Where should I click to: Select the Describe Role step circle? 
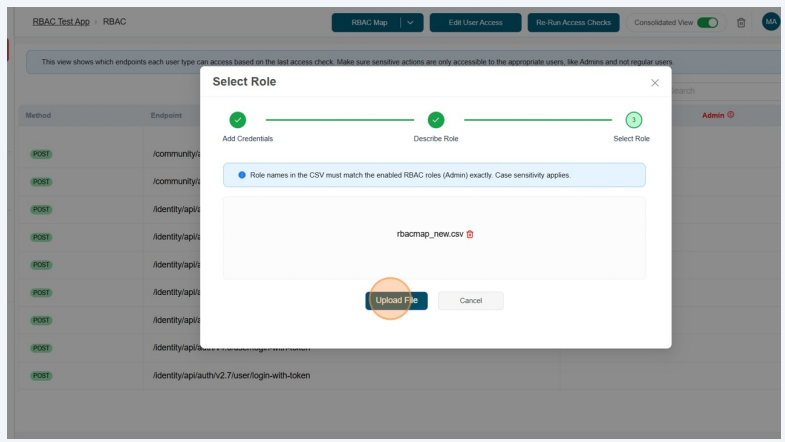436,120
